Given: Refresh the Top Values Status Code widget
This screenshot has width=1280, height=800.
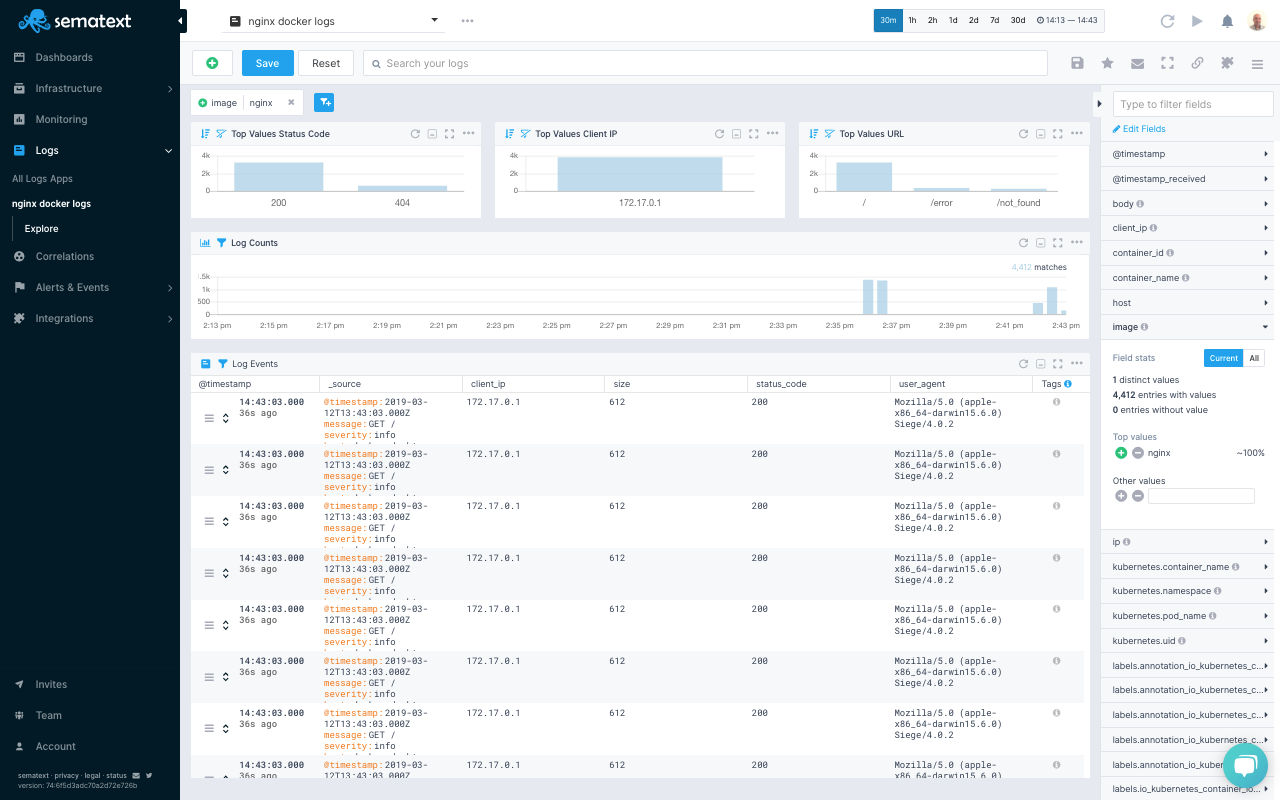Looking at the screenshot, I should click(x=415, y=133).
